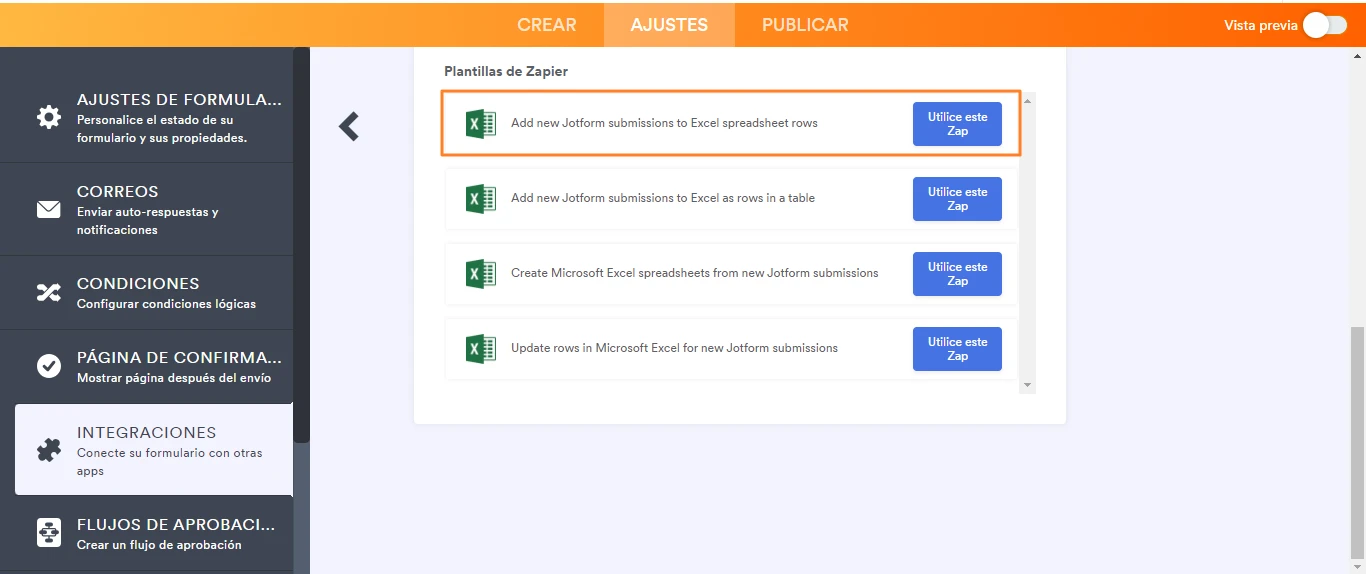Switch to the CREAR tab
This screenshot has width=1366, height=574.
pos(546,25)
